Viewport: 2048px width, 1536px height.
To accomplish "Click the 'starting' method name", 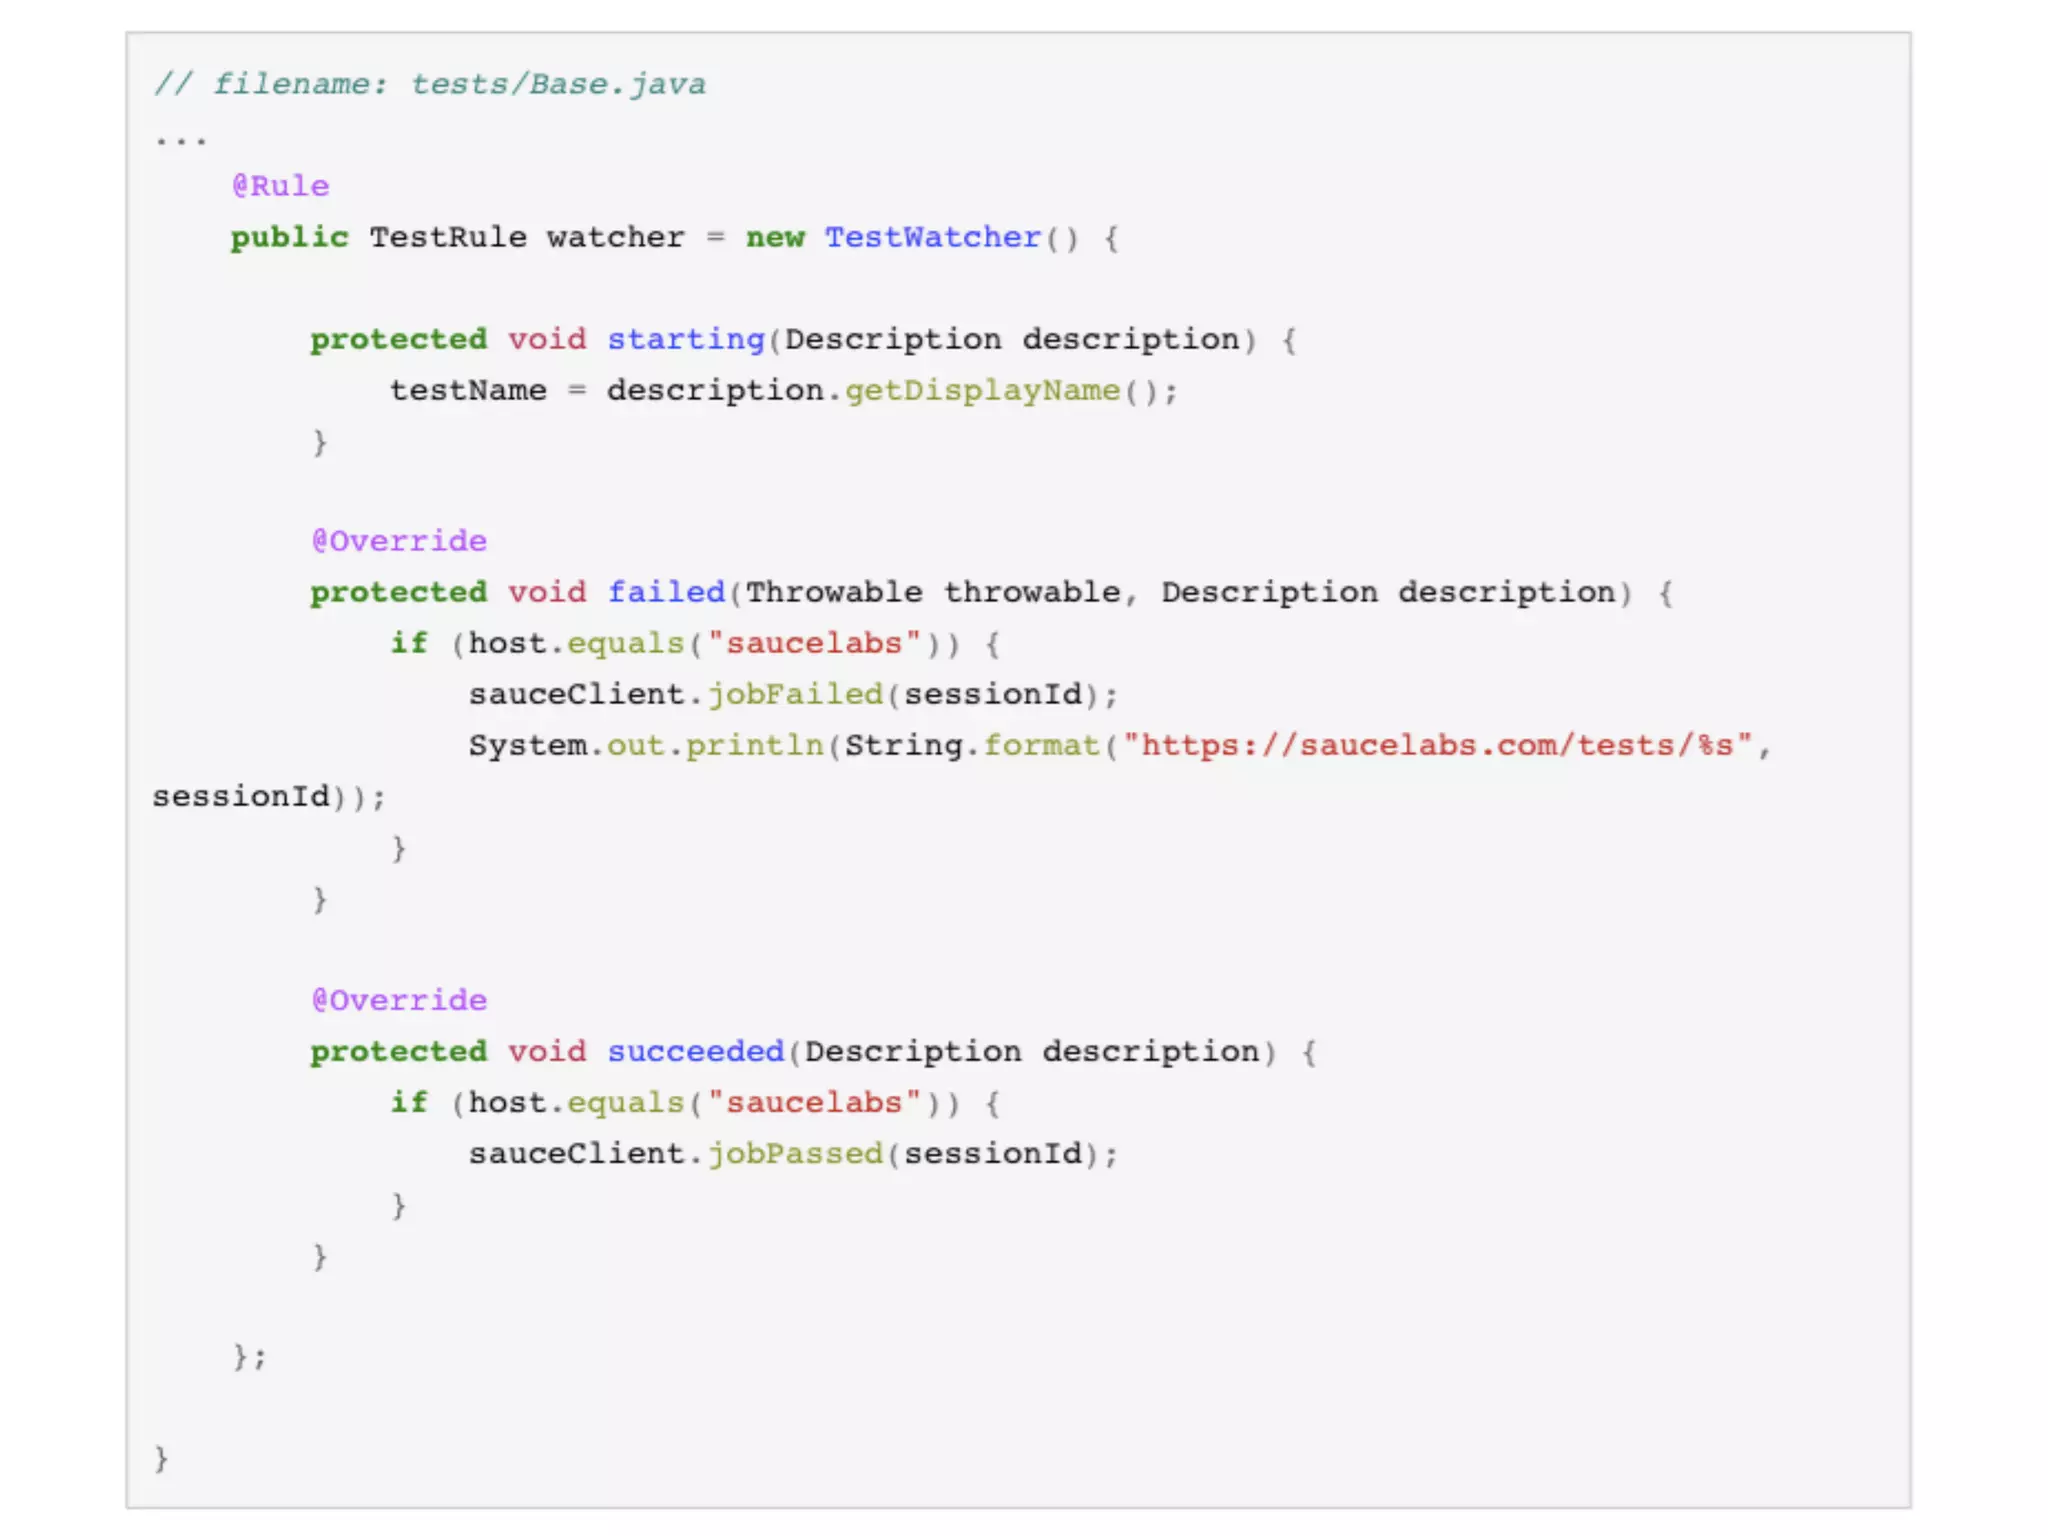I will tap(685, 339).
